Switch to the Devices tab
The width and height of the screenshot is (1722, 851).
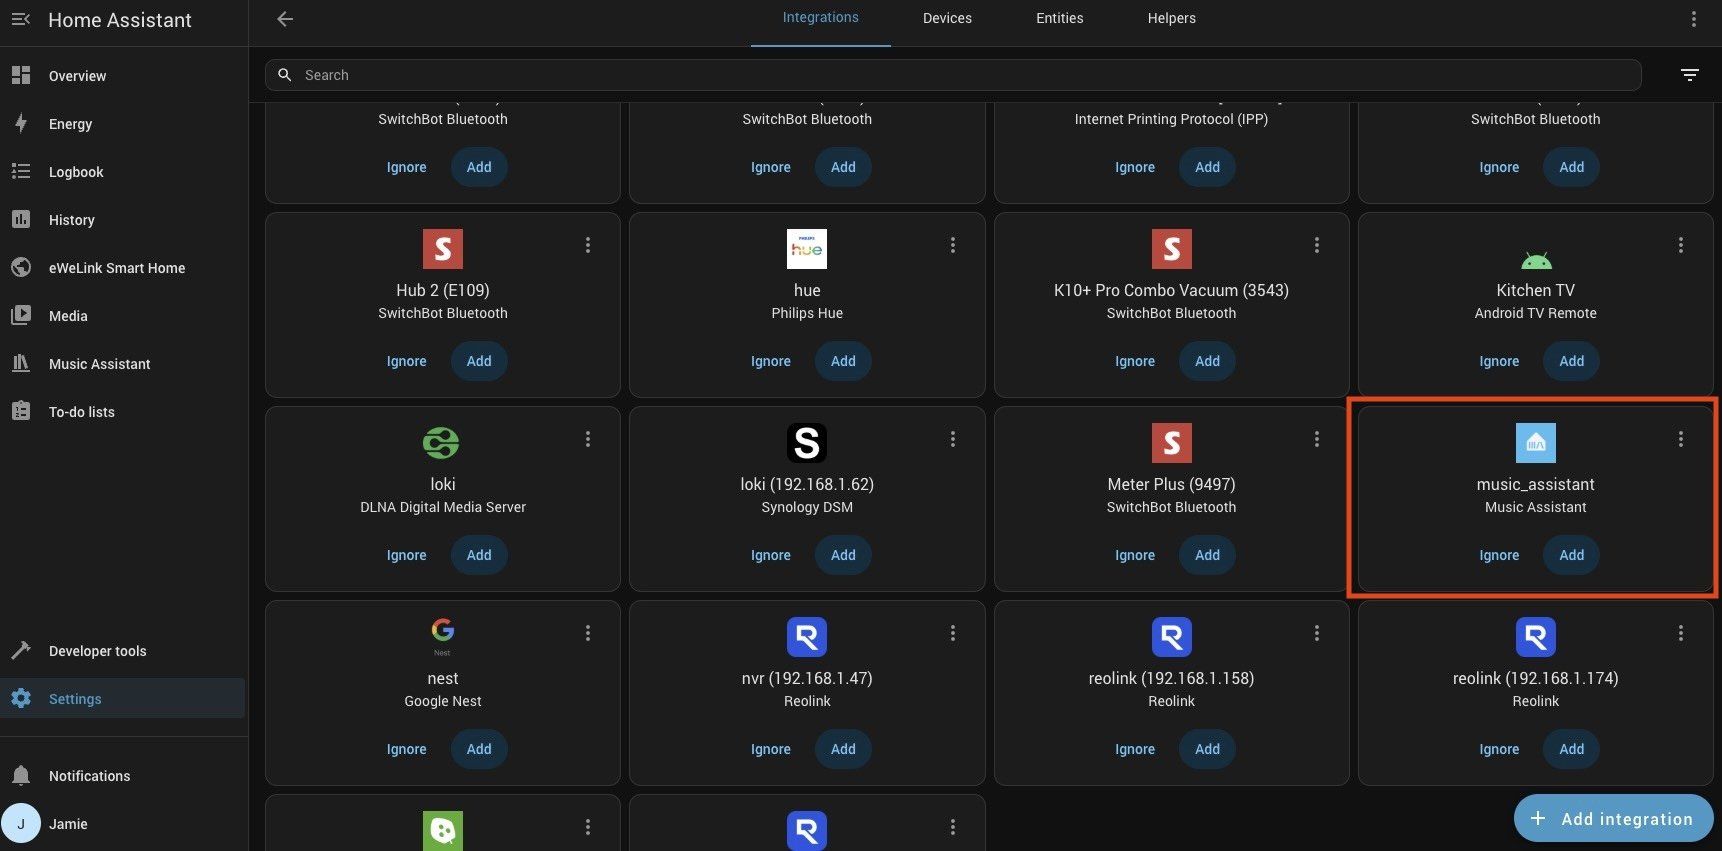pyautogui.click(x=947, y=19)
